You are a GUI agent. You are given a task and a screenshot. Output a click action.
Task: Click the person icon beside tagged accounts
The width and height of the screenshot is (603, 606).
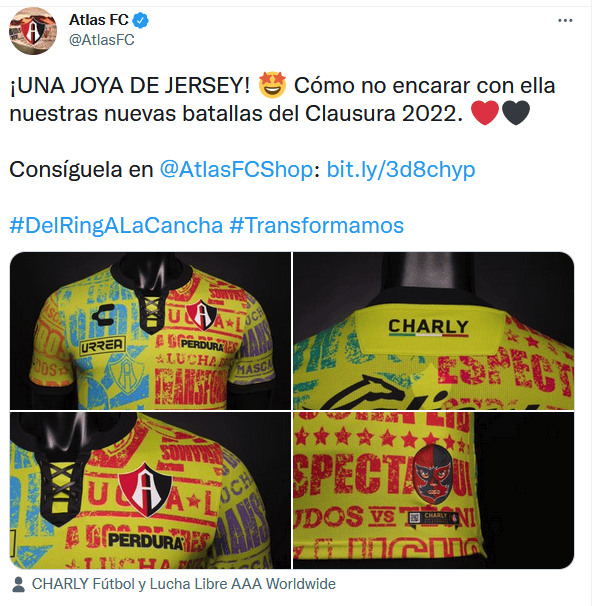click(x=18, y=584)
